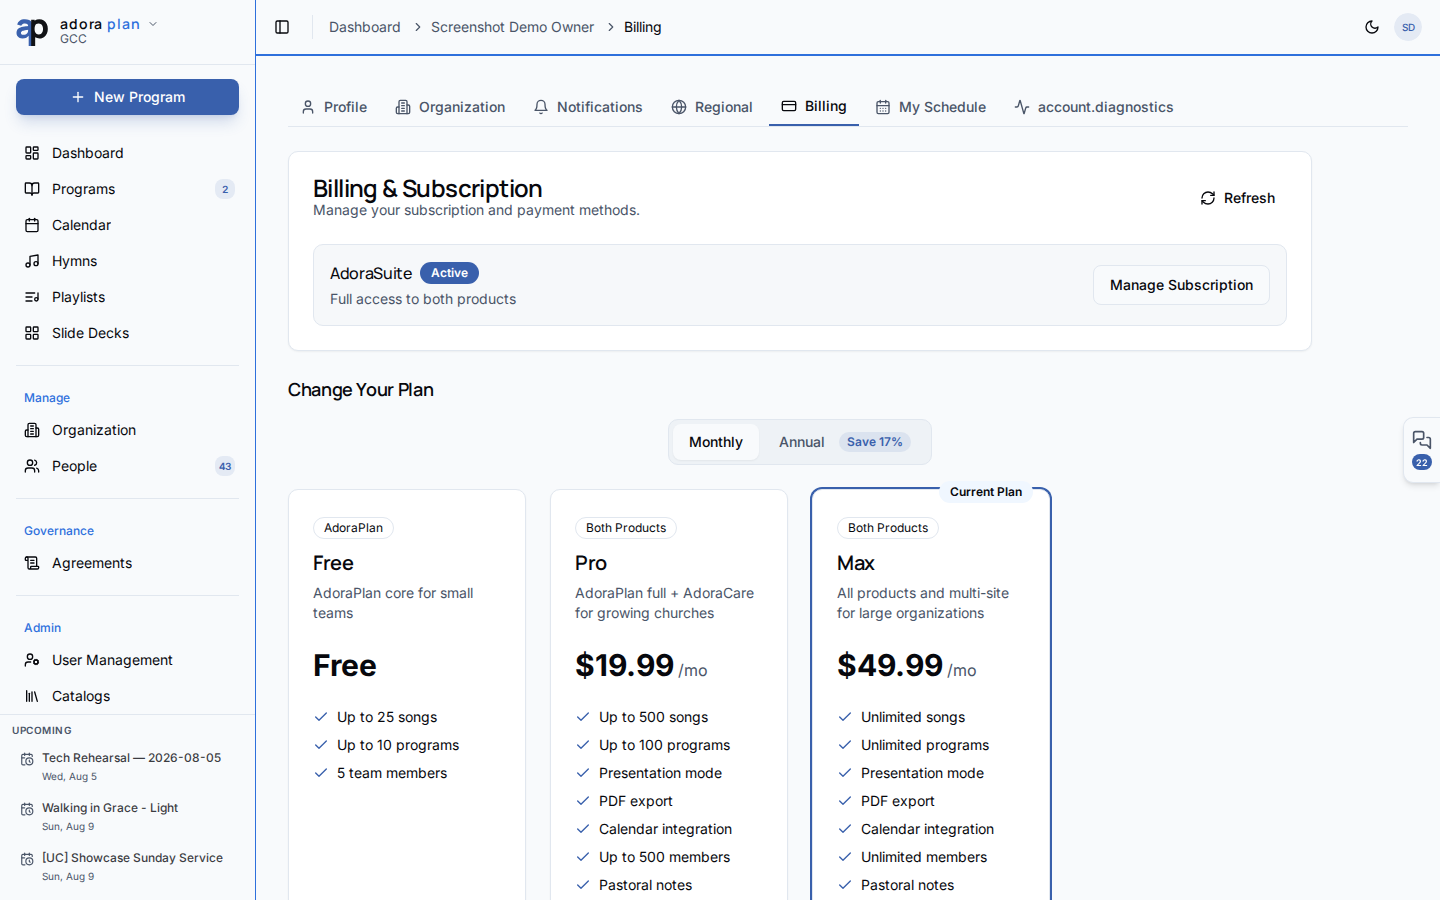Open the adora plan organization switcher chevron
Image resolution: width=1440 pixels, height=900 pixels.
click(153, 24)
